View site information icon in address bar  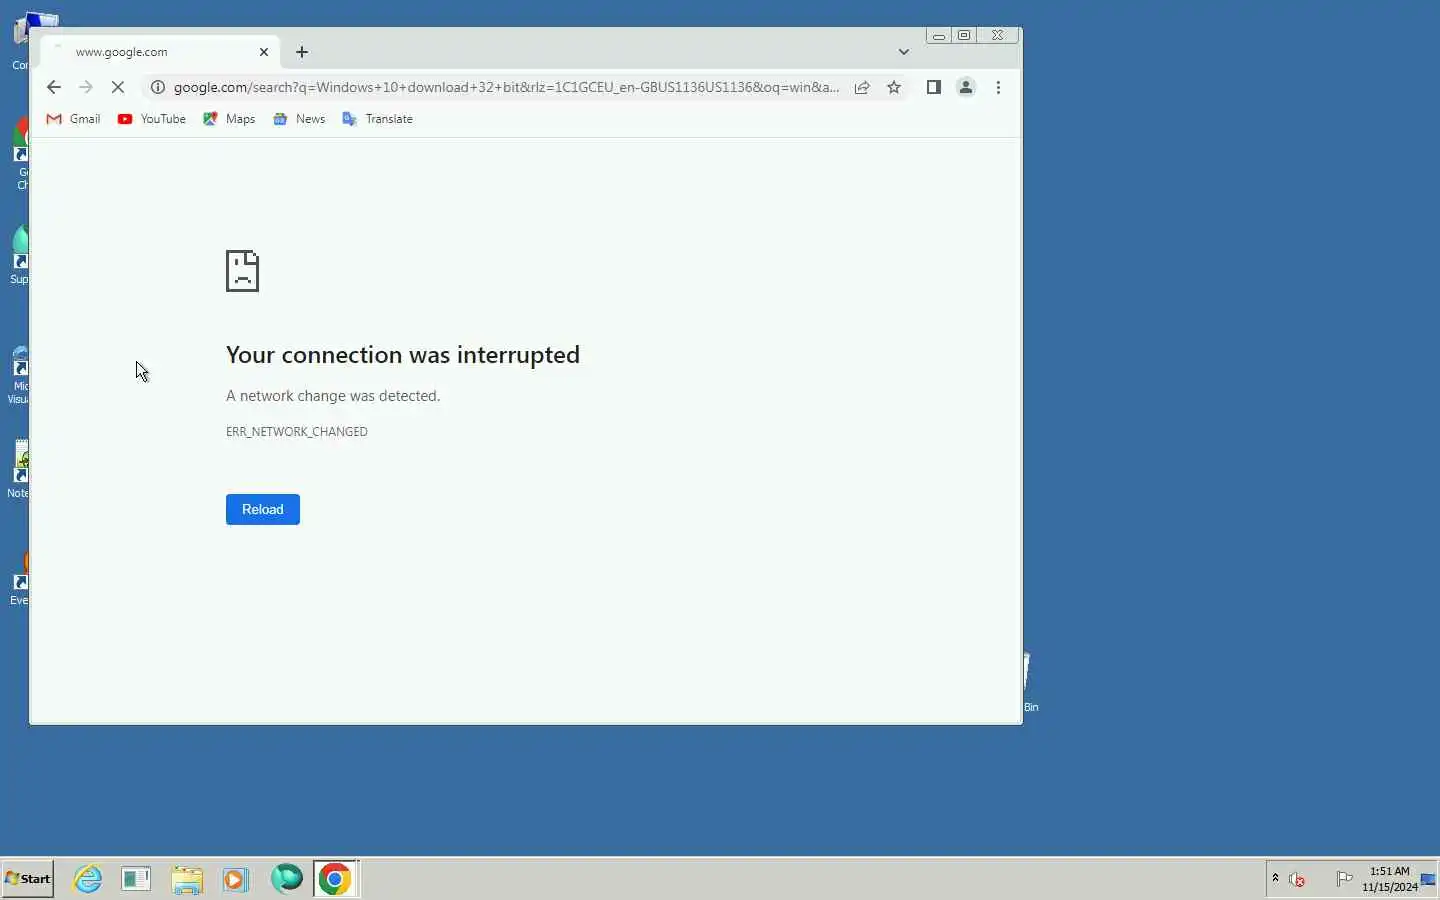pyautogui.click(x=157, y=88)
